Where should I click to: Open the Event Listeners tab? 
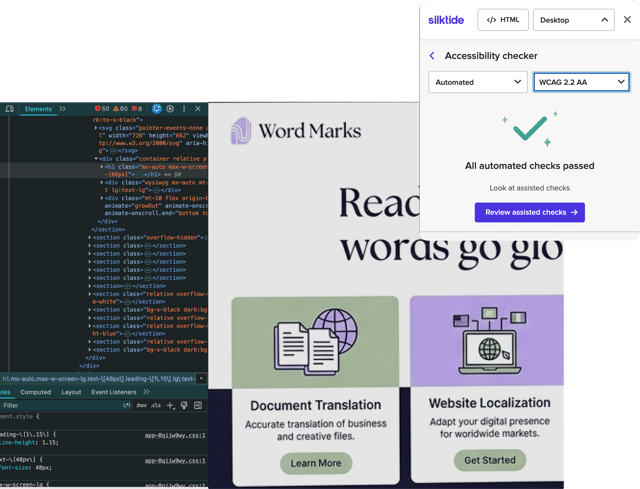pos(113,392)
